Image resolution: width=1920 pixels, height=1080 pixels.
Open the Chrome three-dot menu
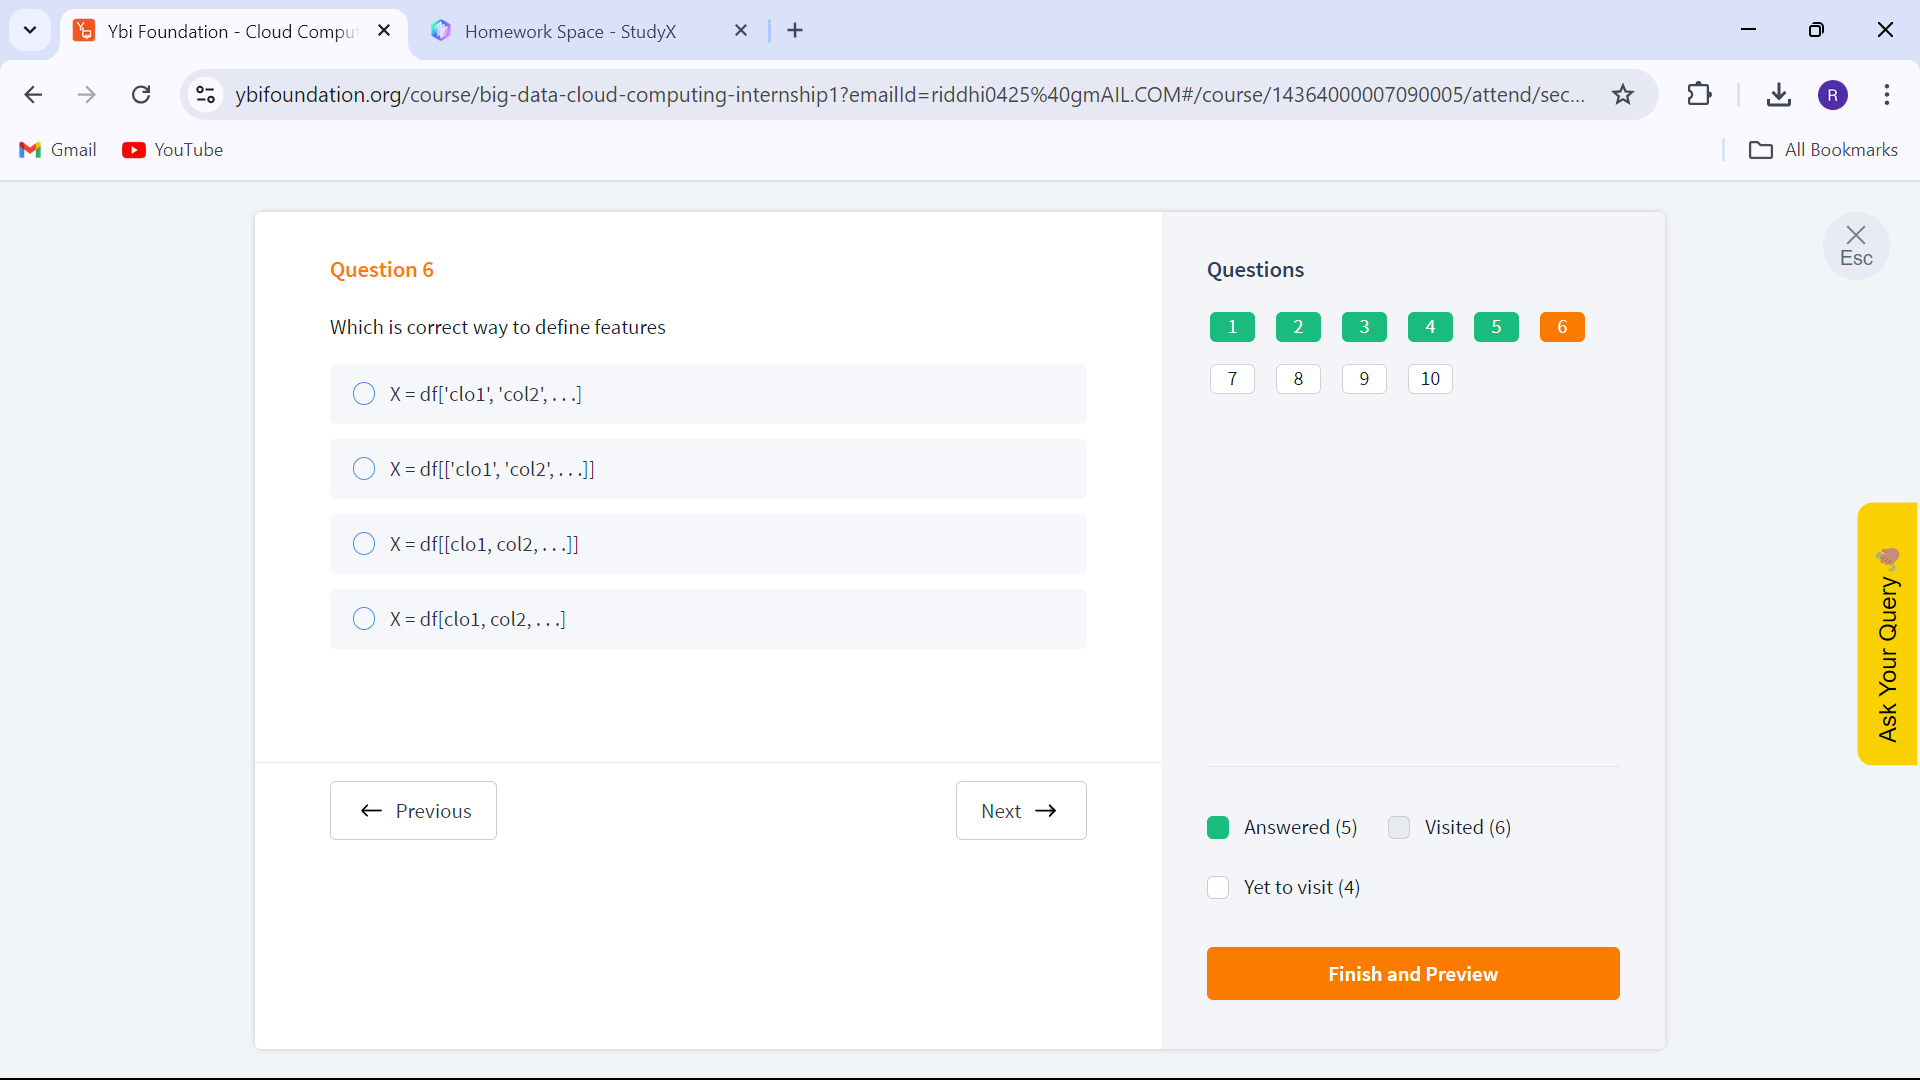[1887, 94]
